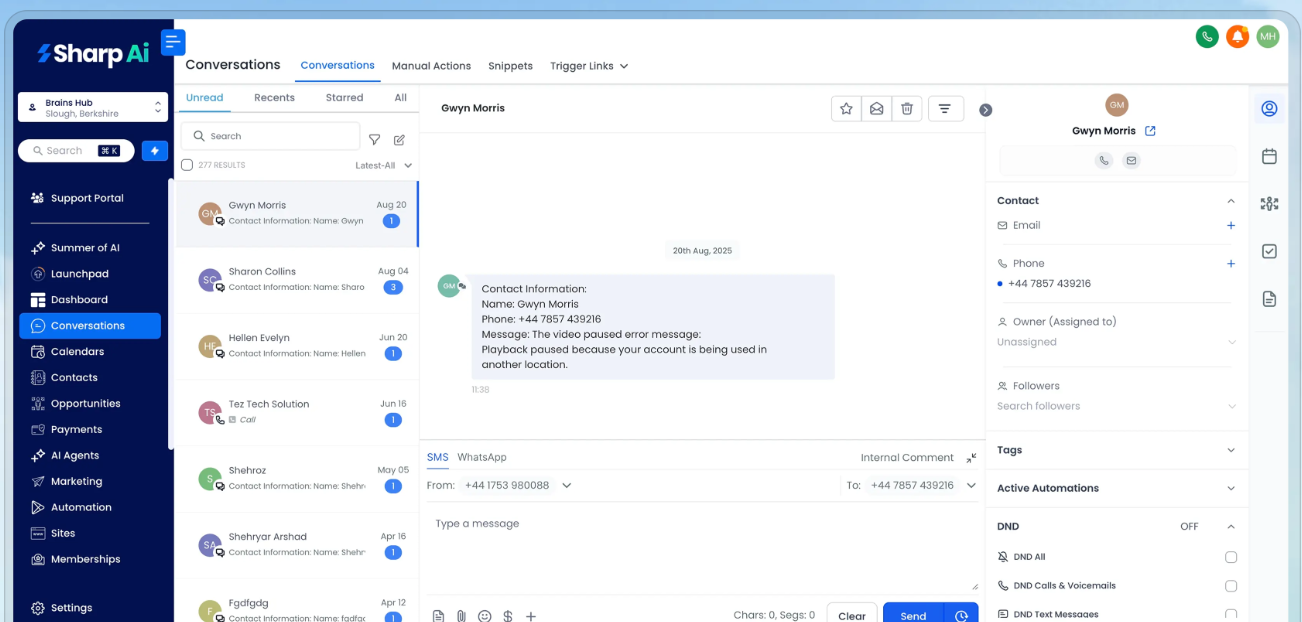Open the Trigger Links dropdown menu
Image resolution: width=1302 pixels, height=622 pixels.
point(588,66)
